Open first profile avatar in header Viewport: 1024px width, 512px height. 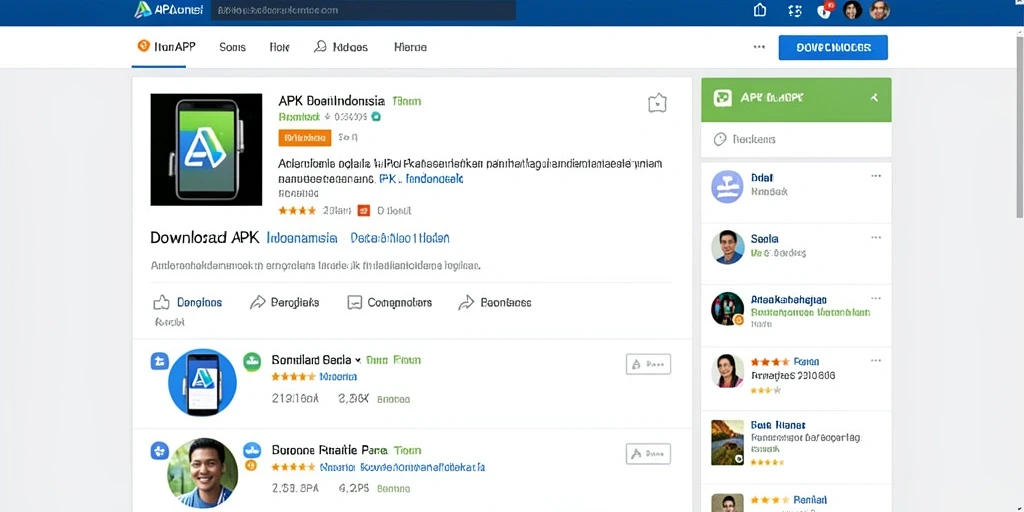coord(853,10)
